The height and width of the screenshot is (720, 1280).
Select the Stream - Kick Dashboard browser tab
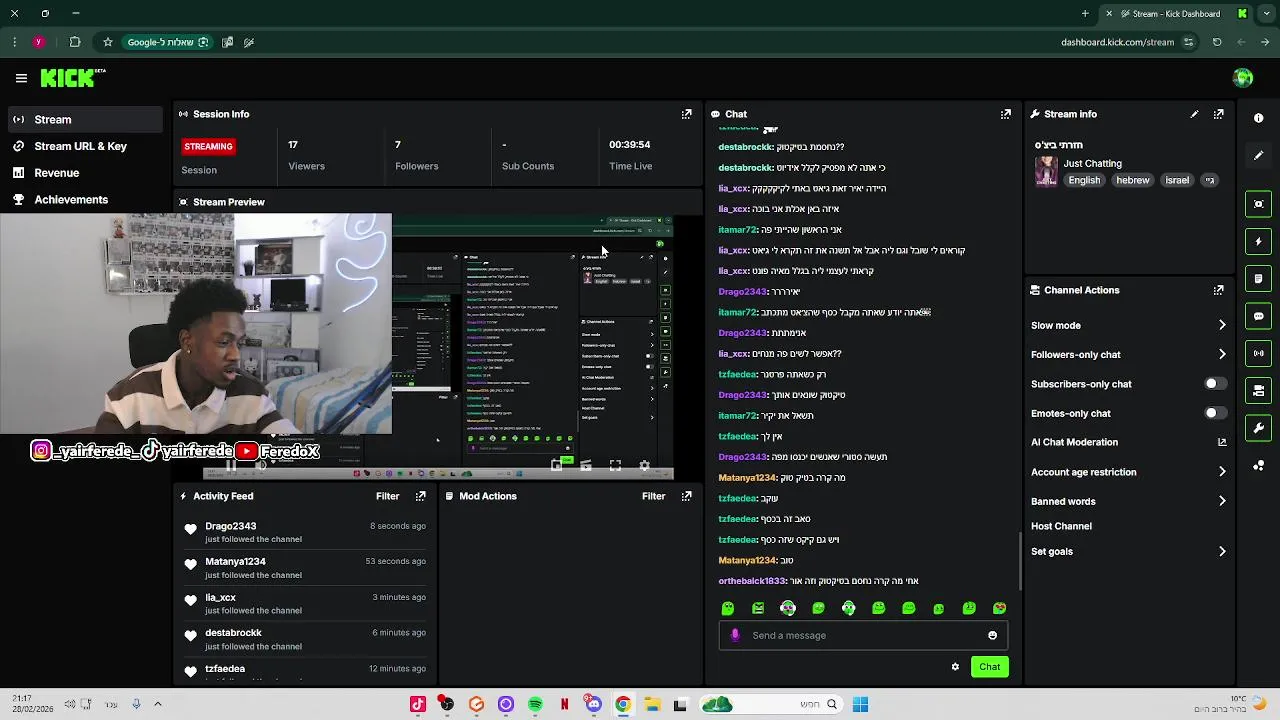[1176, 14]
